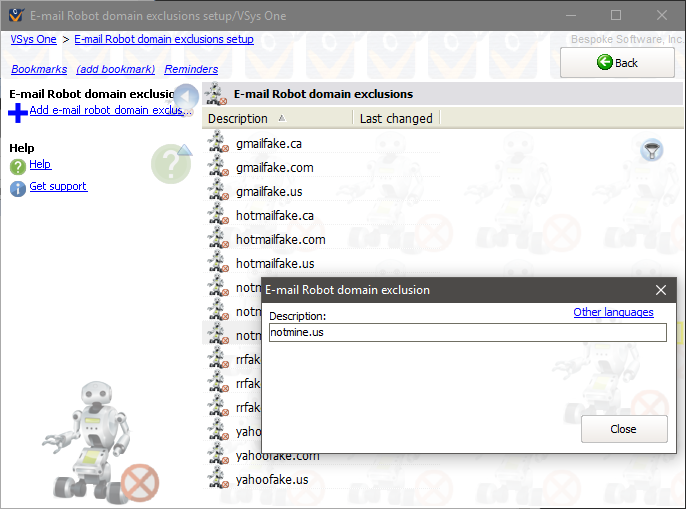Close the domain exclusion dialog with X
Viewport: 686px width, 509px height.
click(660, 290)
